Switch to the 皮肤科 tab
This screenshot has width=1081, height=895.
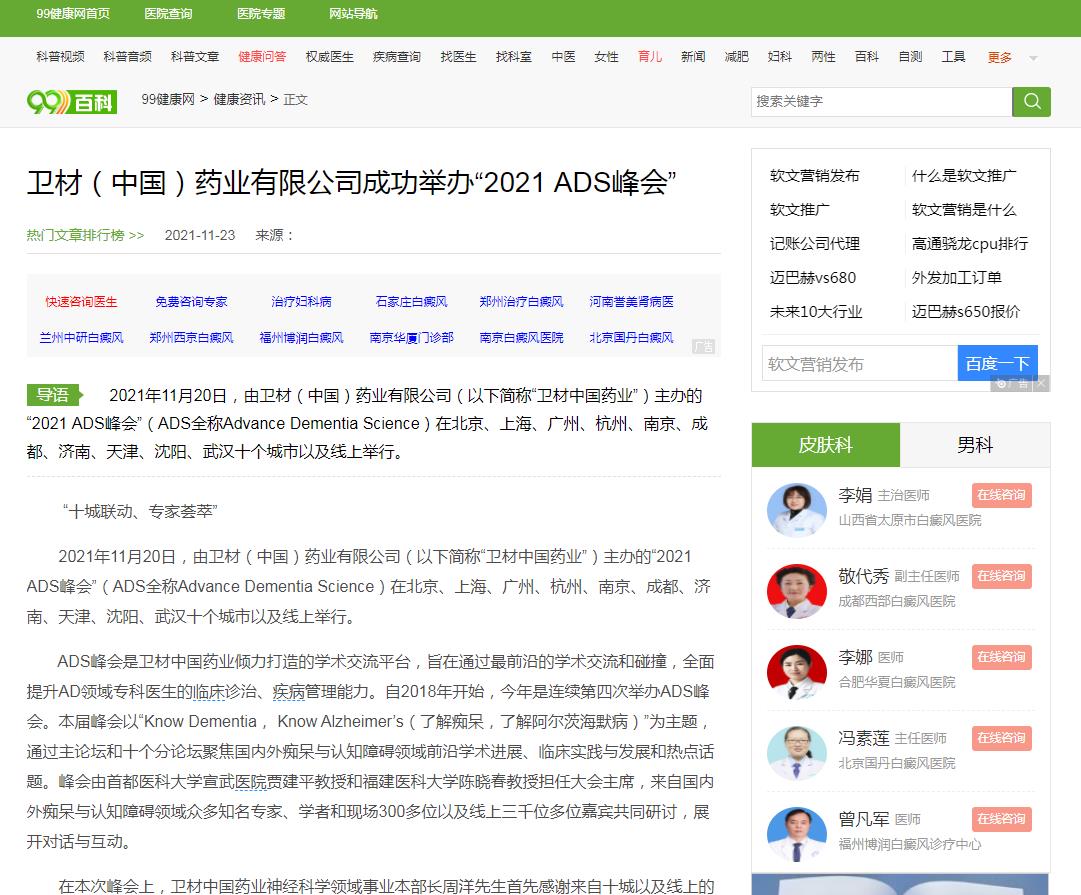(826, 445)
